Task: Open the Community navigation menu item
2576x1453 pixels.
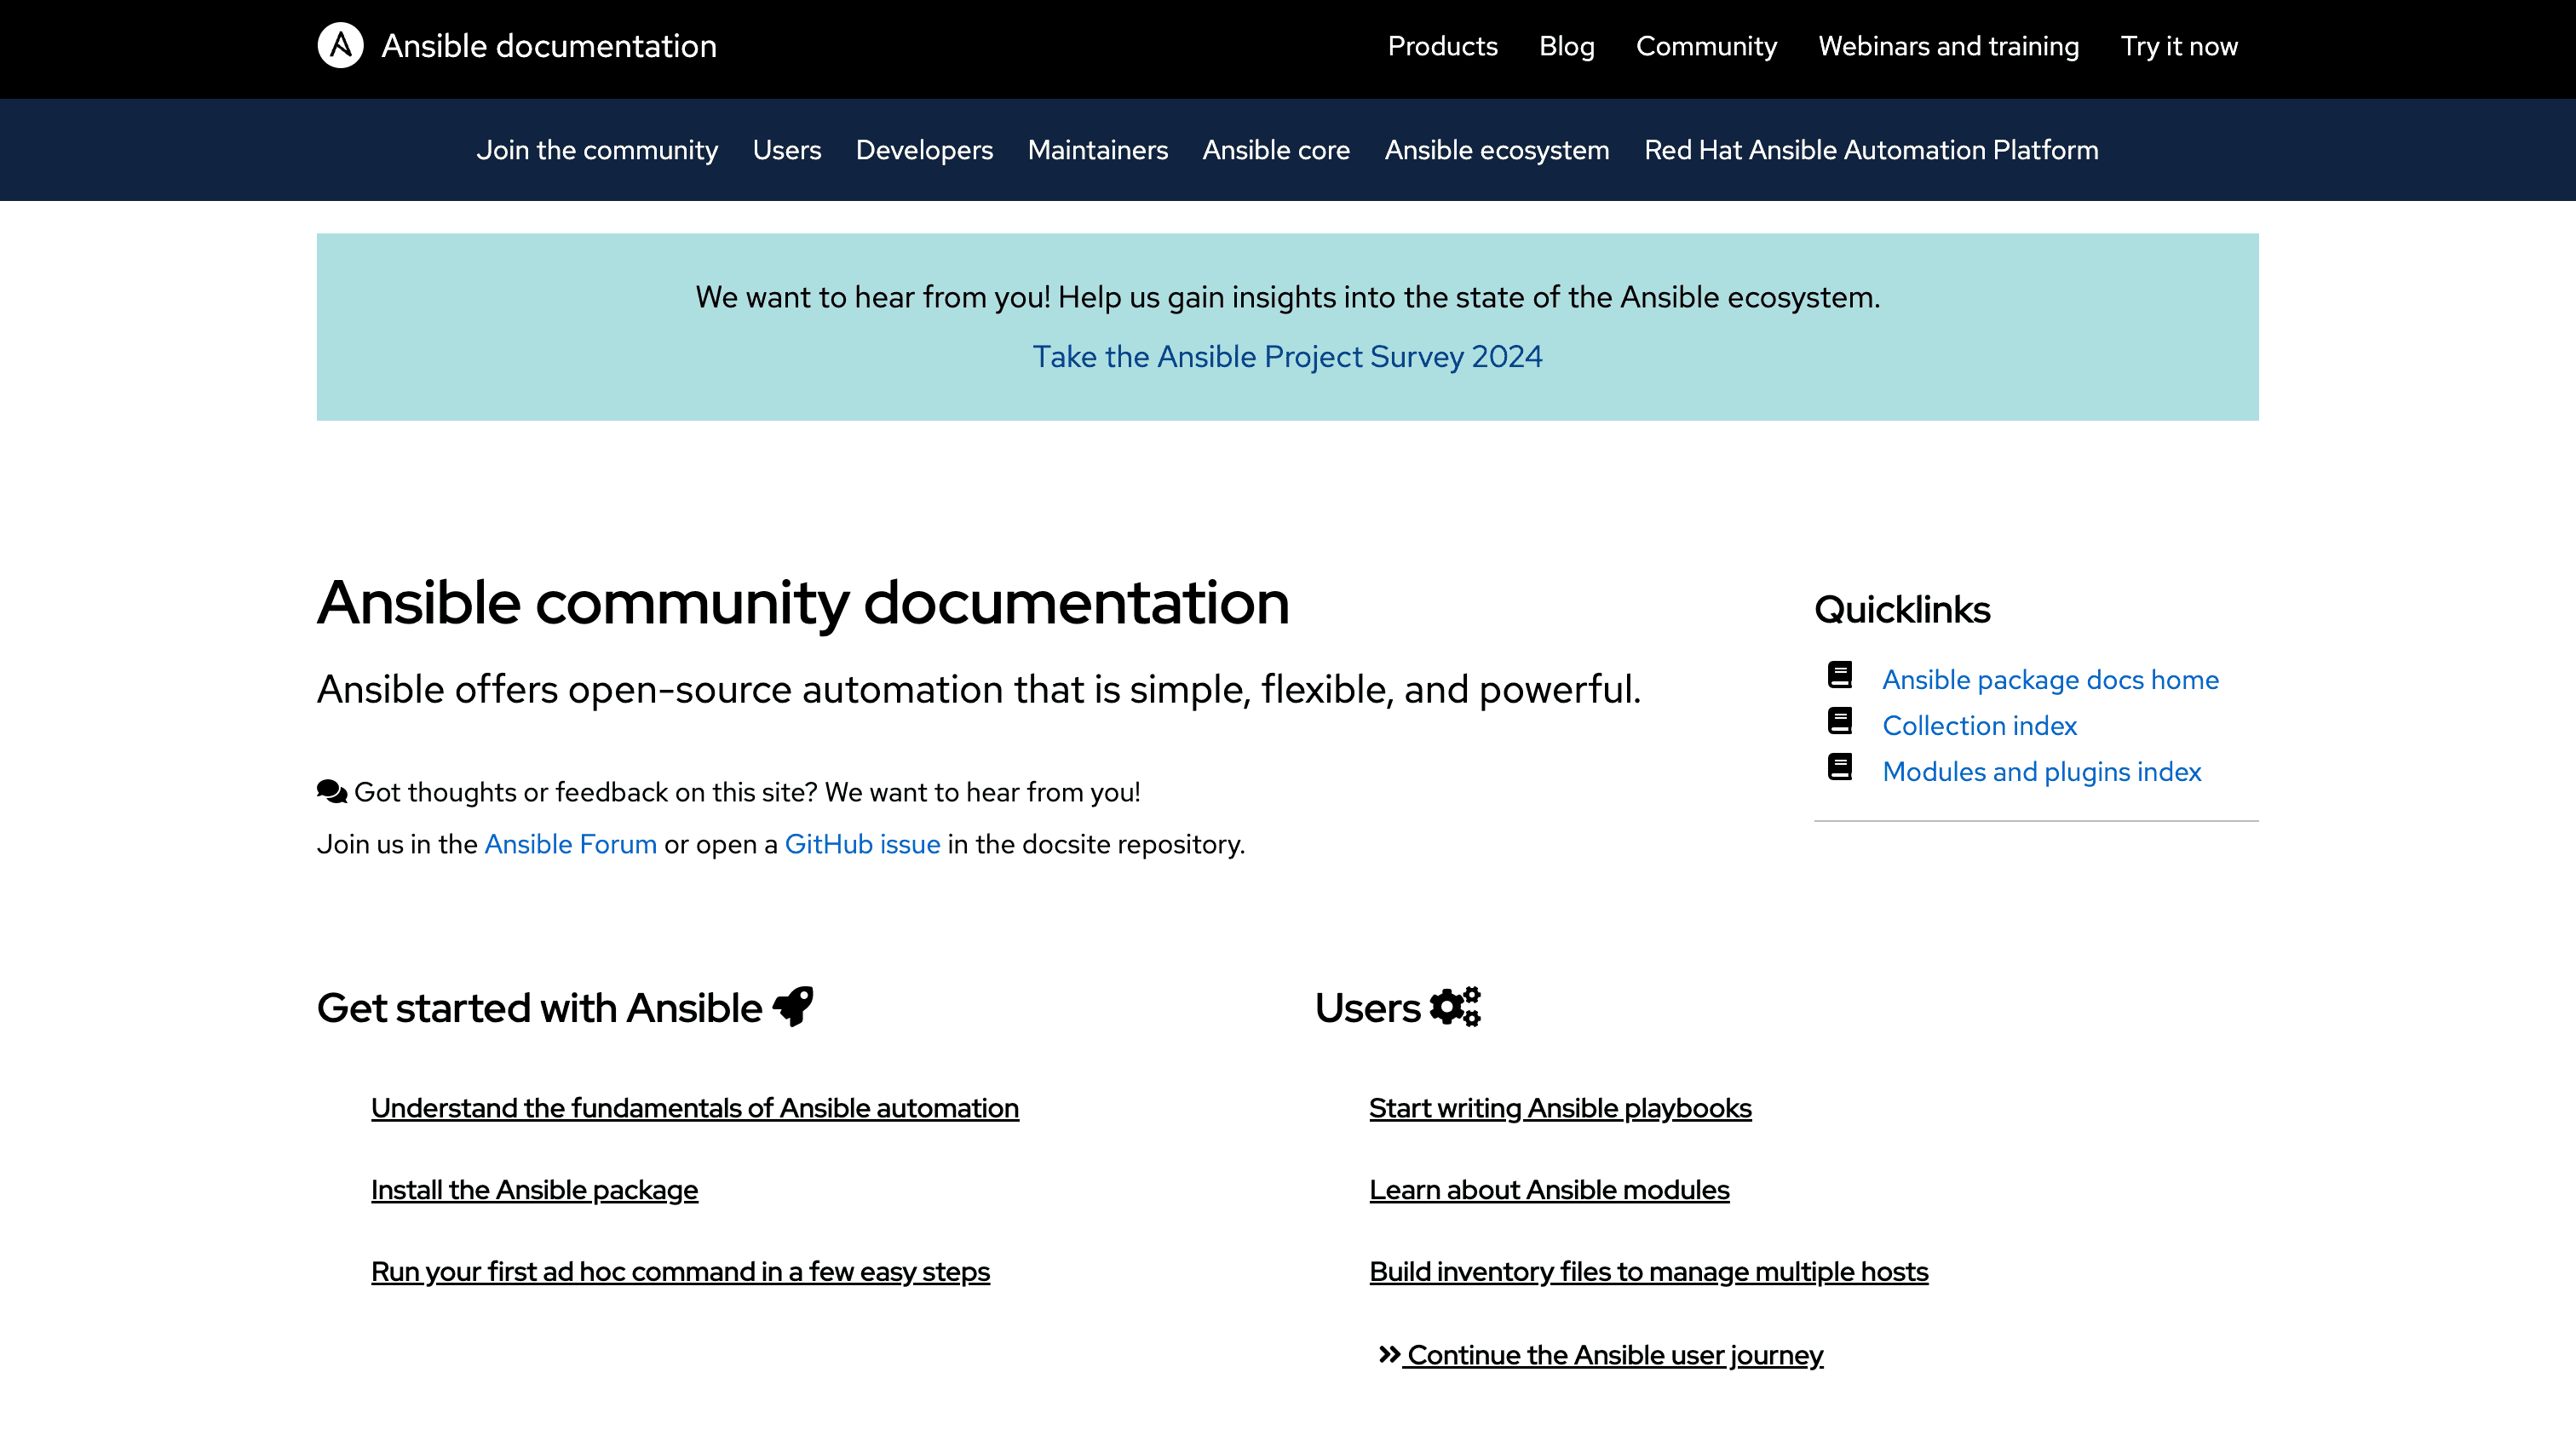Action: click(1705, 46)
